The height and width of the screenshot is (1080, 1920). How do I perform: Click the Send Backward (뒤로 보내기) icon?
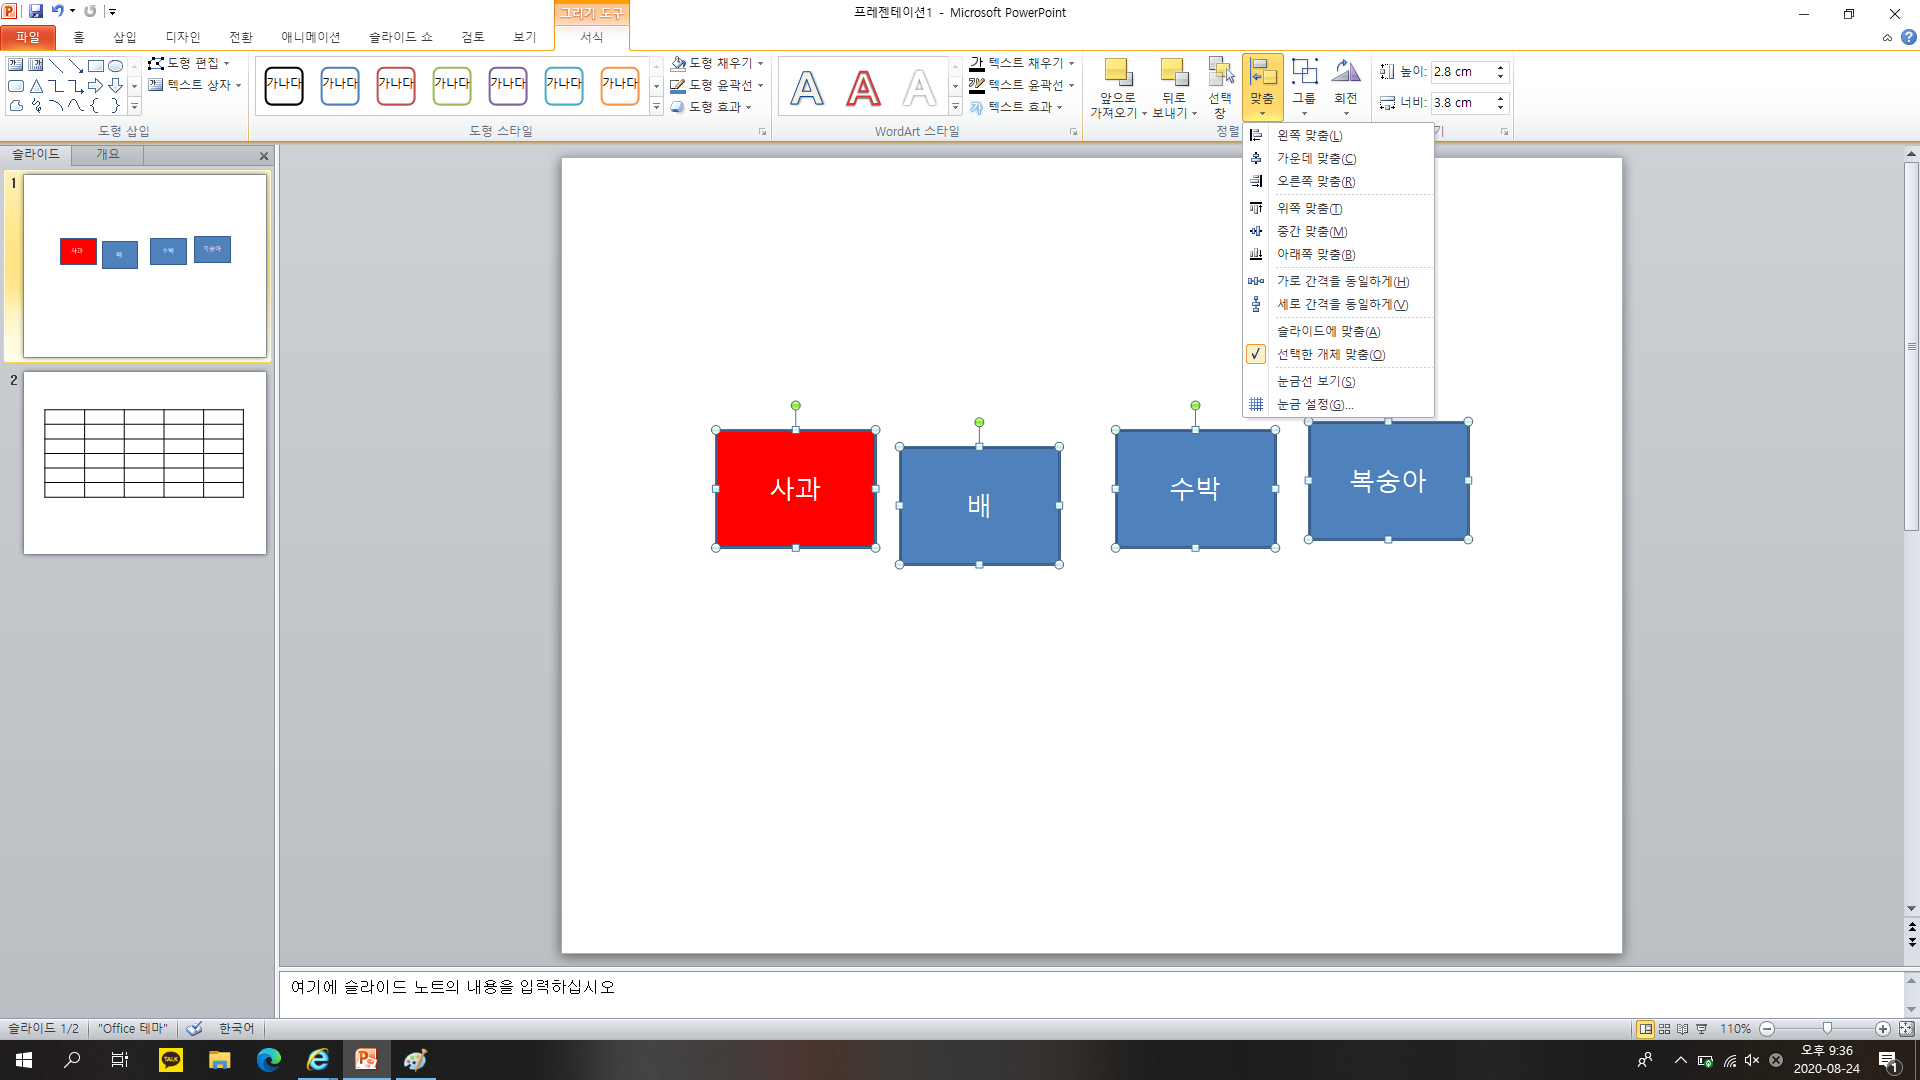[1173, 73]
